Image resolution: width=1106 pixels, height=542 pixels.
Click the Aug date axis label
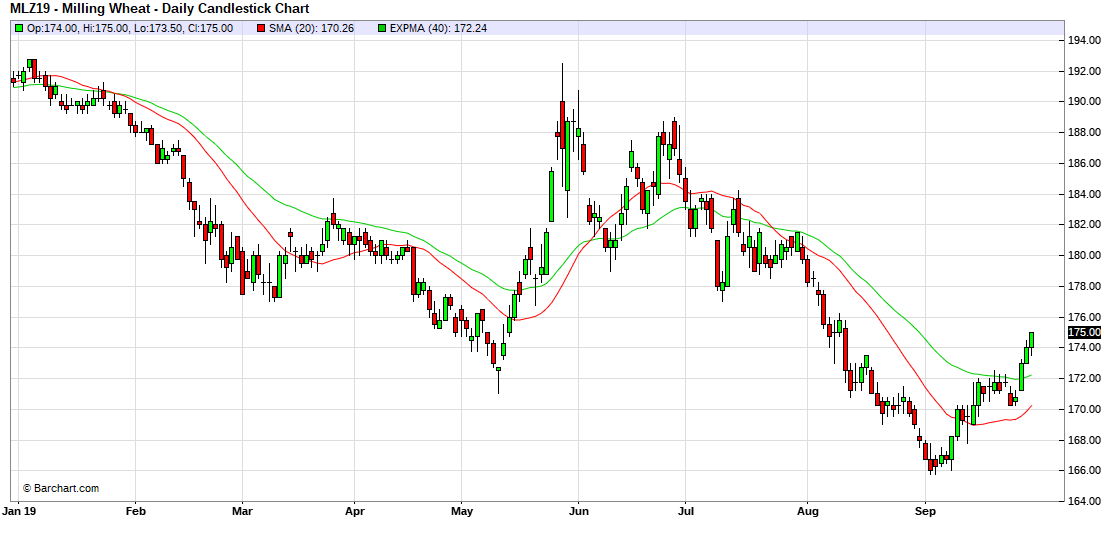point(807,511)
